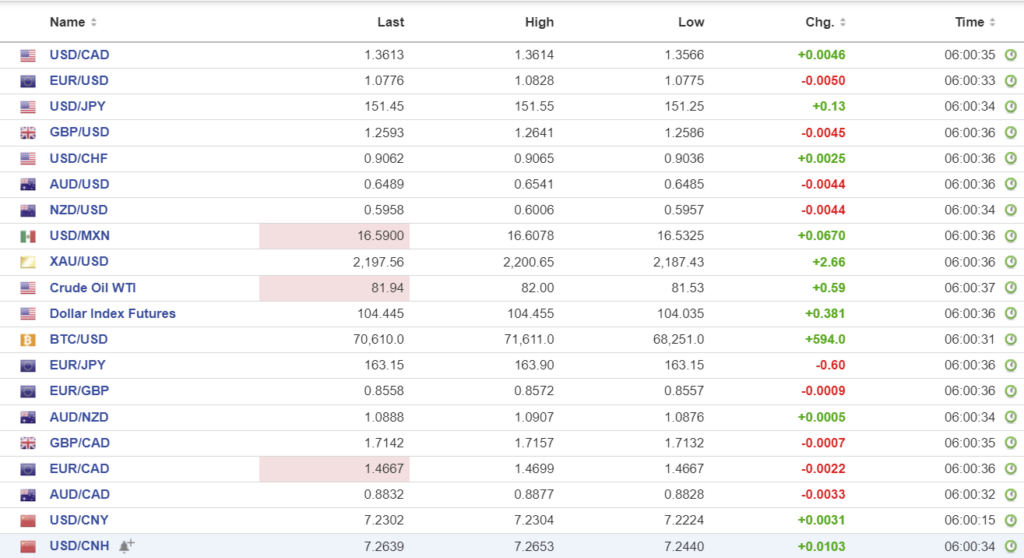Click the High column header
Image resolution: width=1024 pixels, height=558 pixels.
539,22
